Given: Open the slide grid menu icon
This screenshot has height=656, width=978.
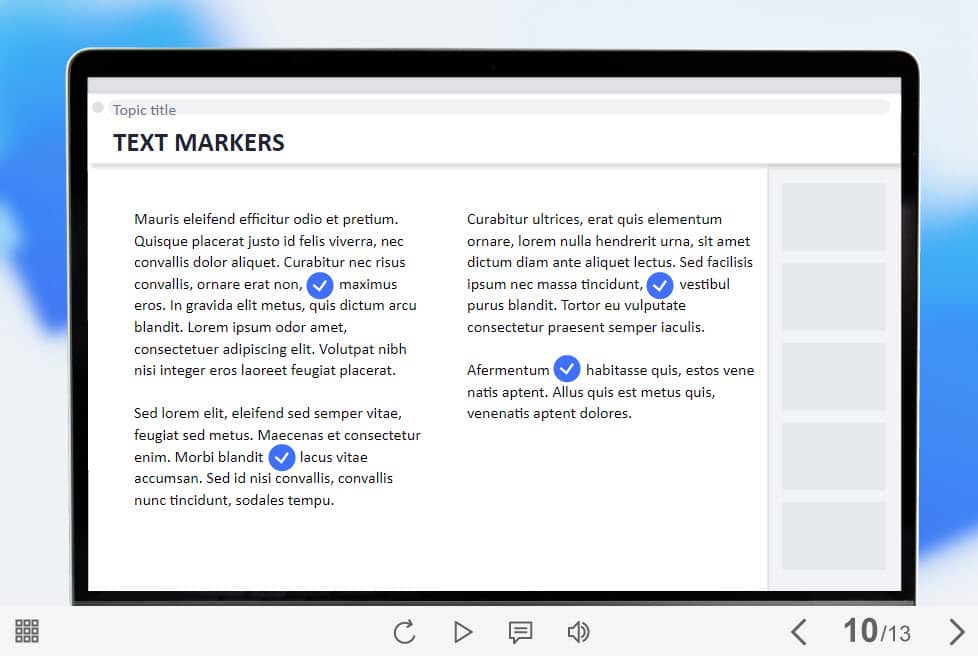Looking at the screenshot, I should 27,631.
